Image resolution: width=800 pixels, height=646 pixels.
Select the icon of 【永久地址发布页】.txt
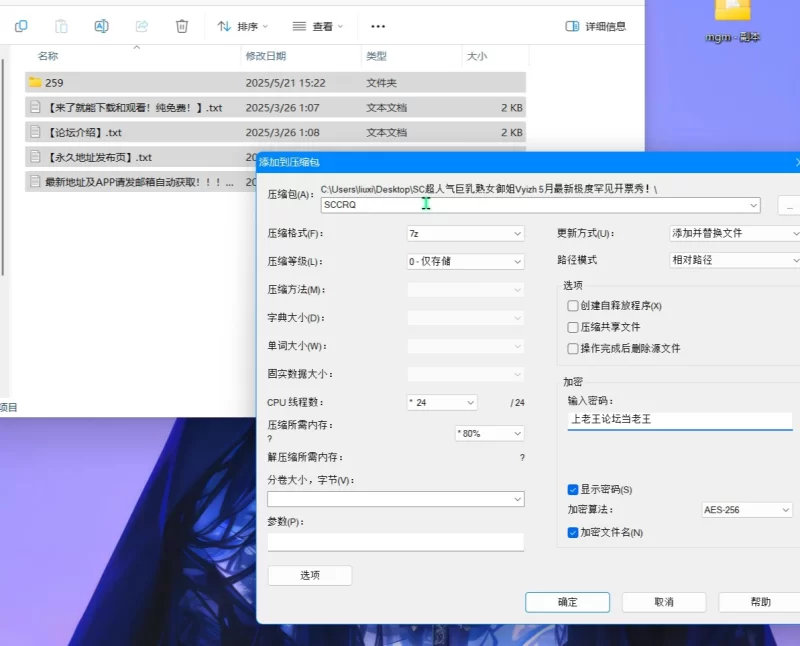pyautogui.click(x=35, y=157)
